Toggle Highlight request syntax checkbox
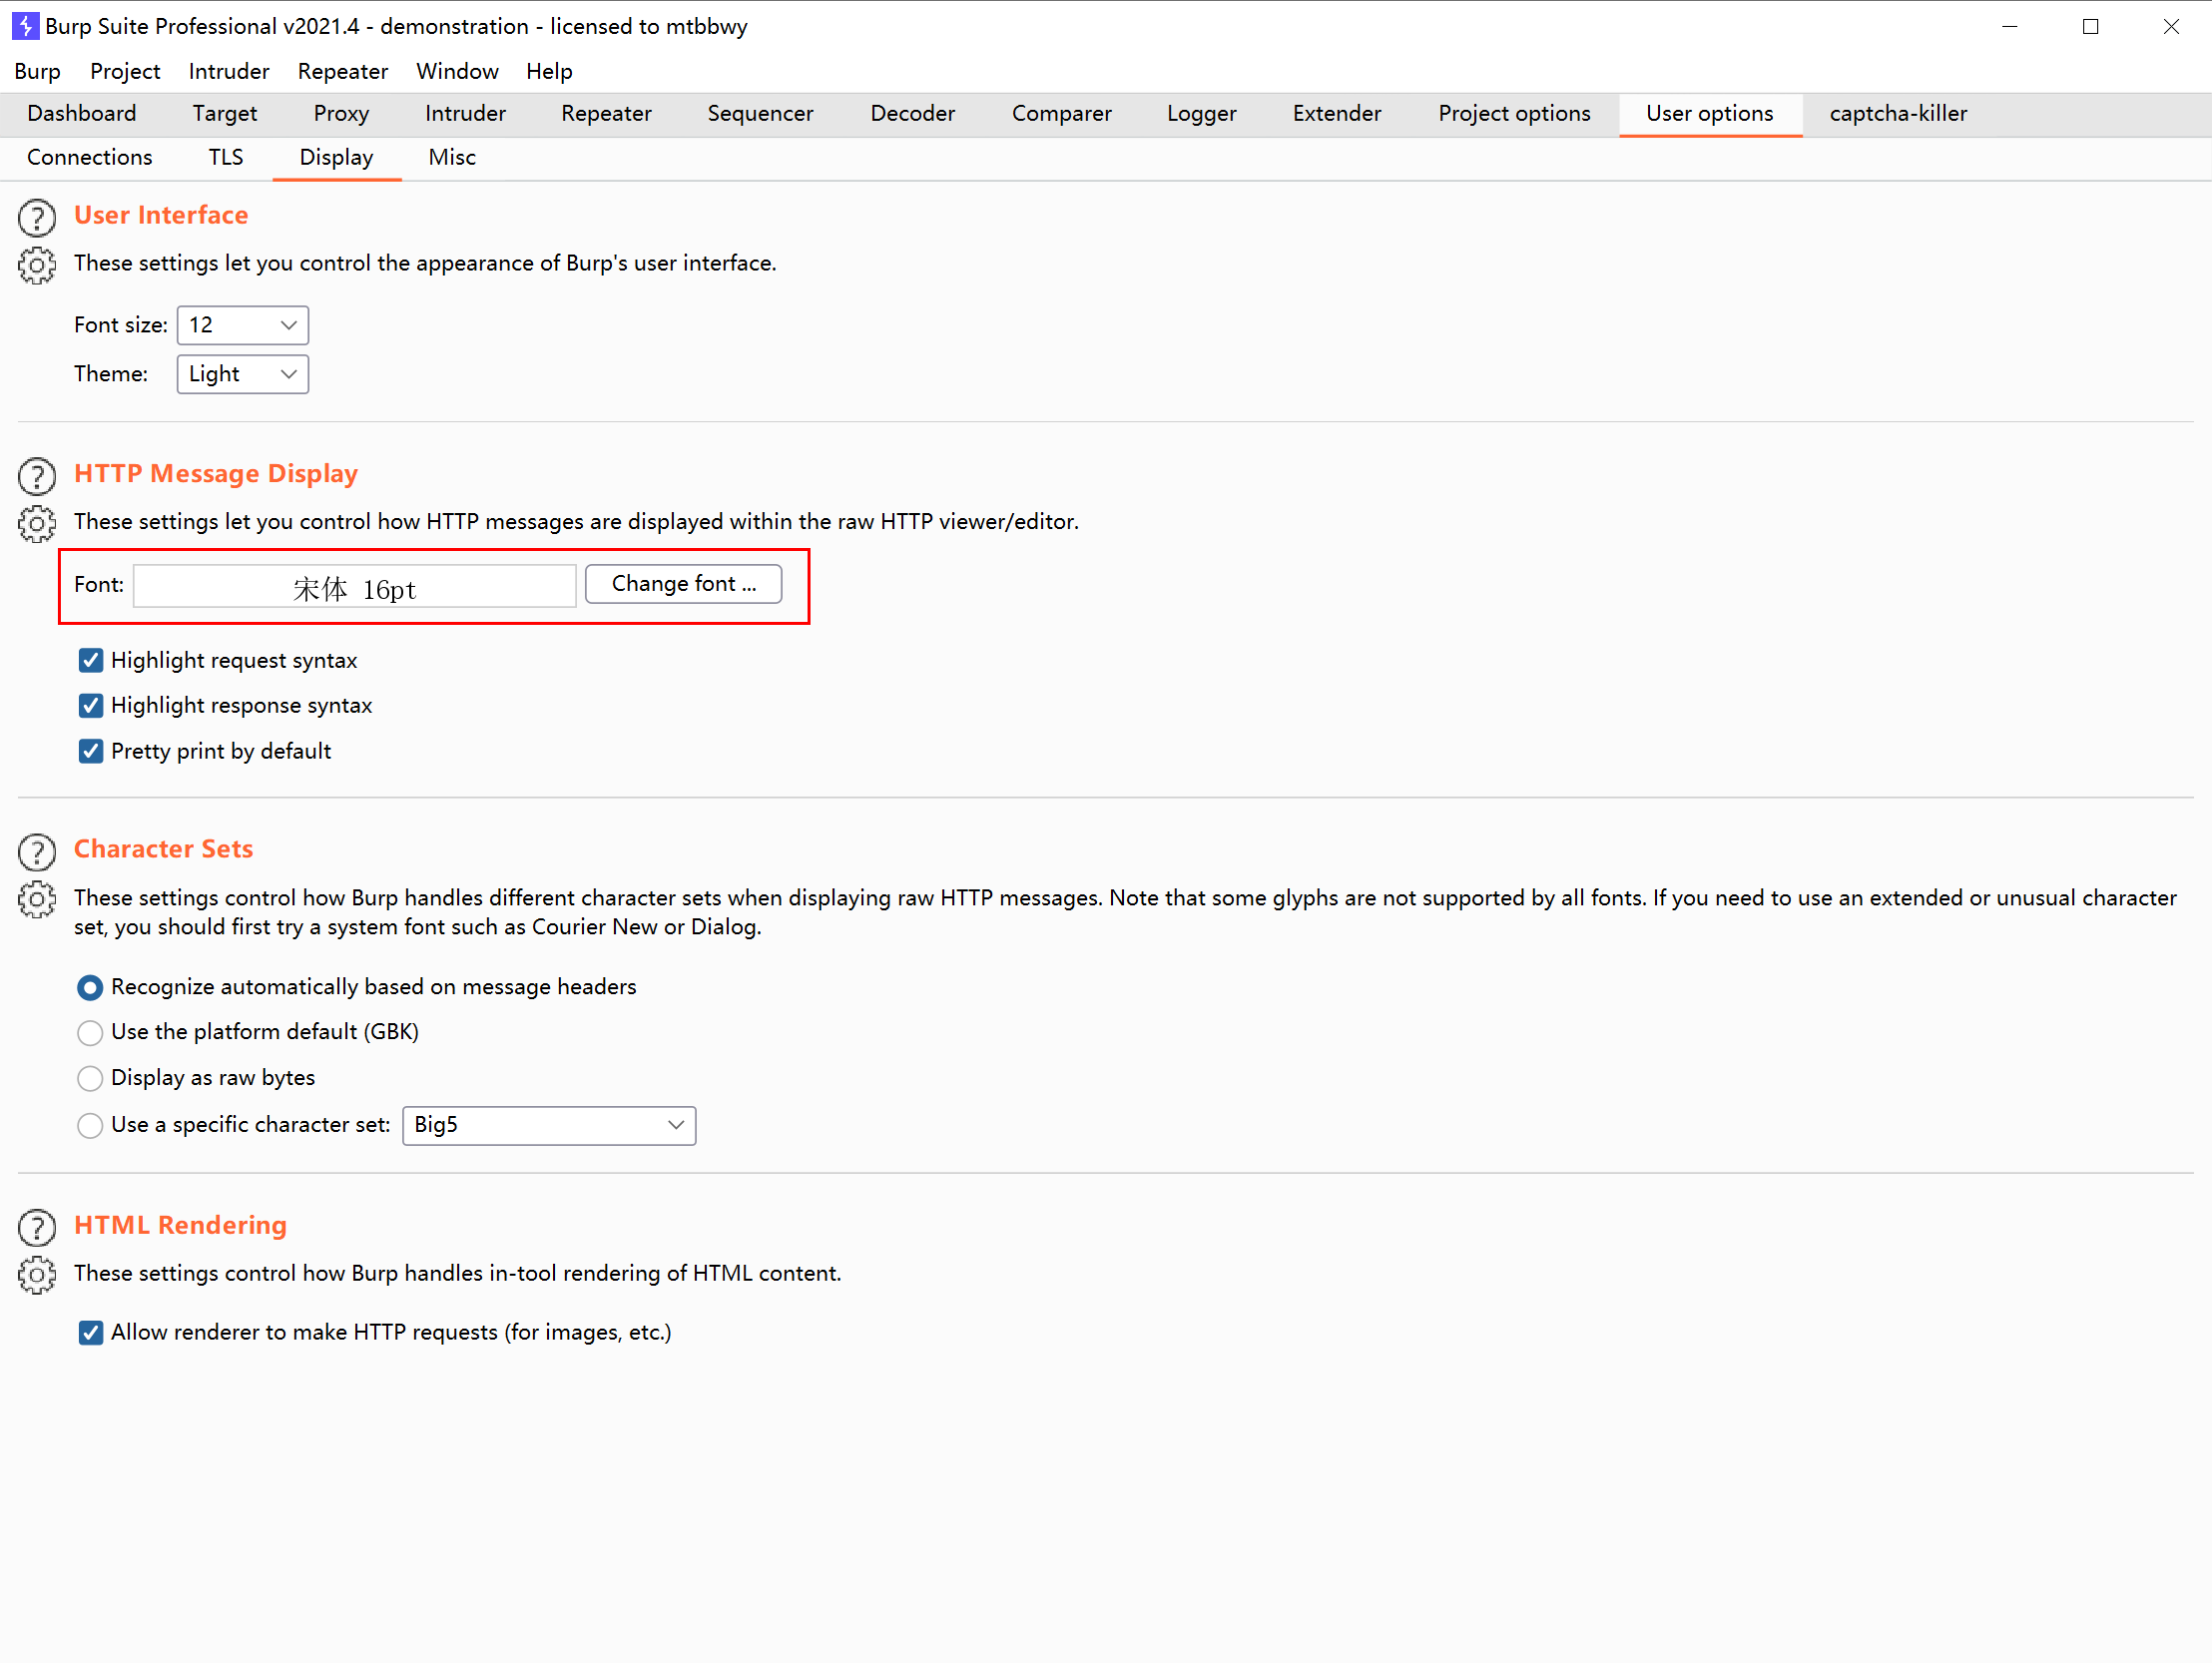The width and height of the screenshot is (2212, 1663). [x=90, y=660]
